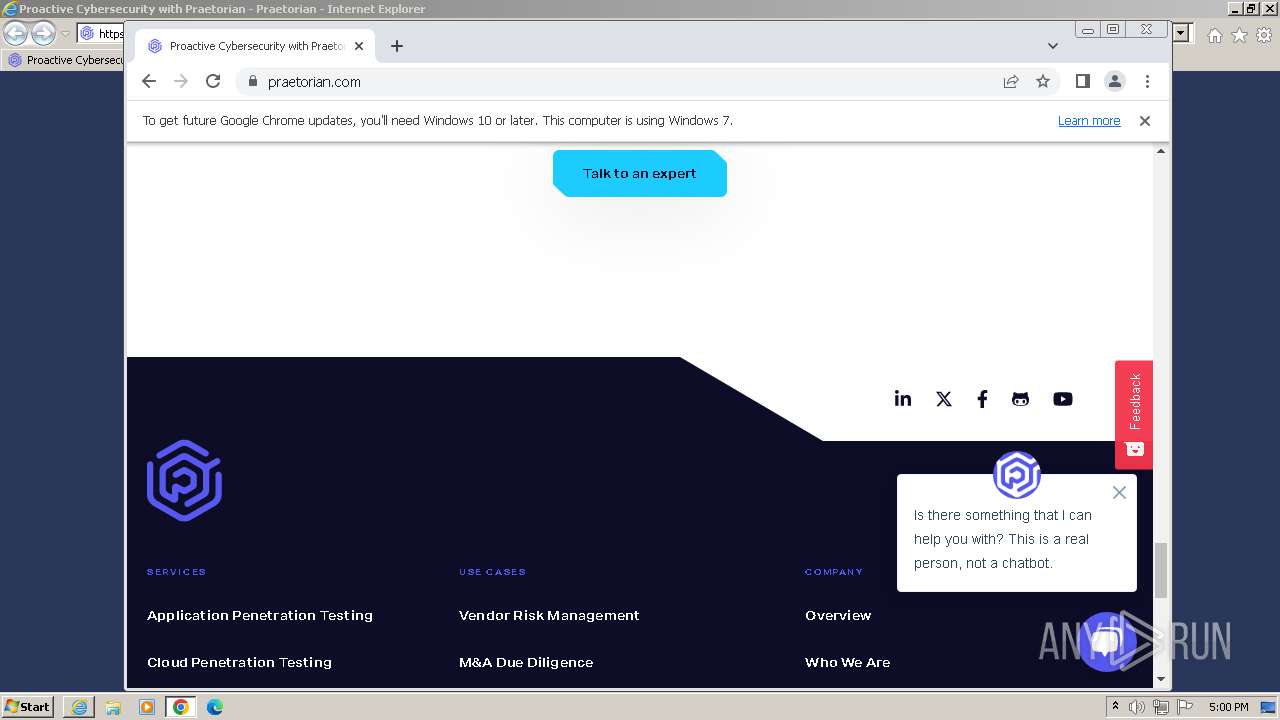Open a new Chrome tab
Viewport: 1280px width, 720px height.
(397, 46)
